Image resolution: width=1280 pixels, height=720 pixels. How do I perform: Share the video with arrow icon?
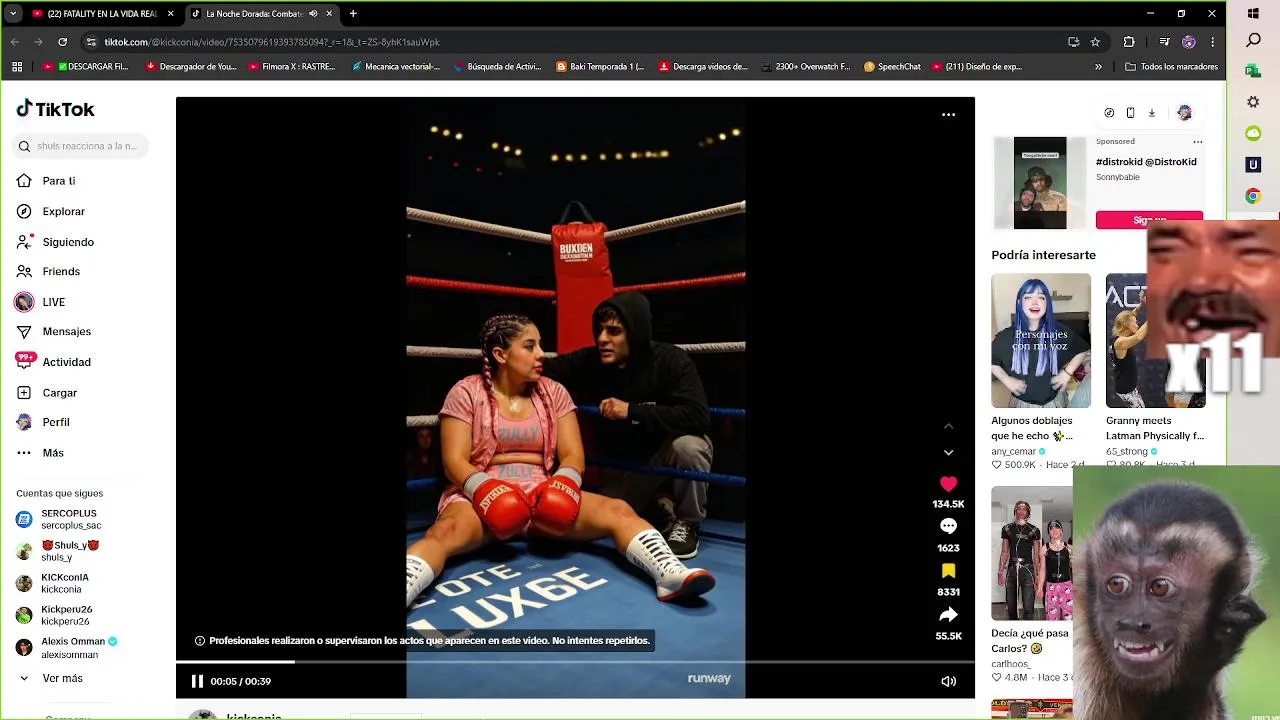click(948, 614)
